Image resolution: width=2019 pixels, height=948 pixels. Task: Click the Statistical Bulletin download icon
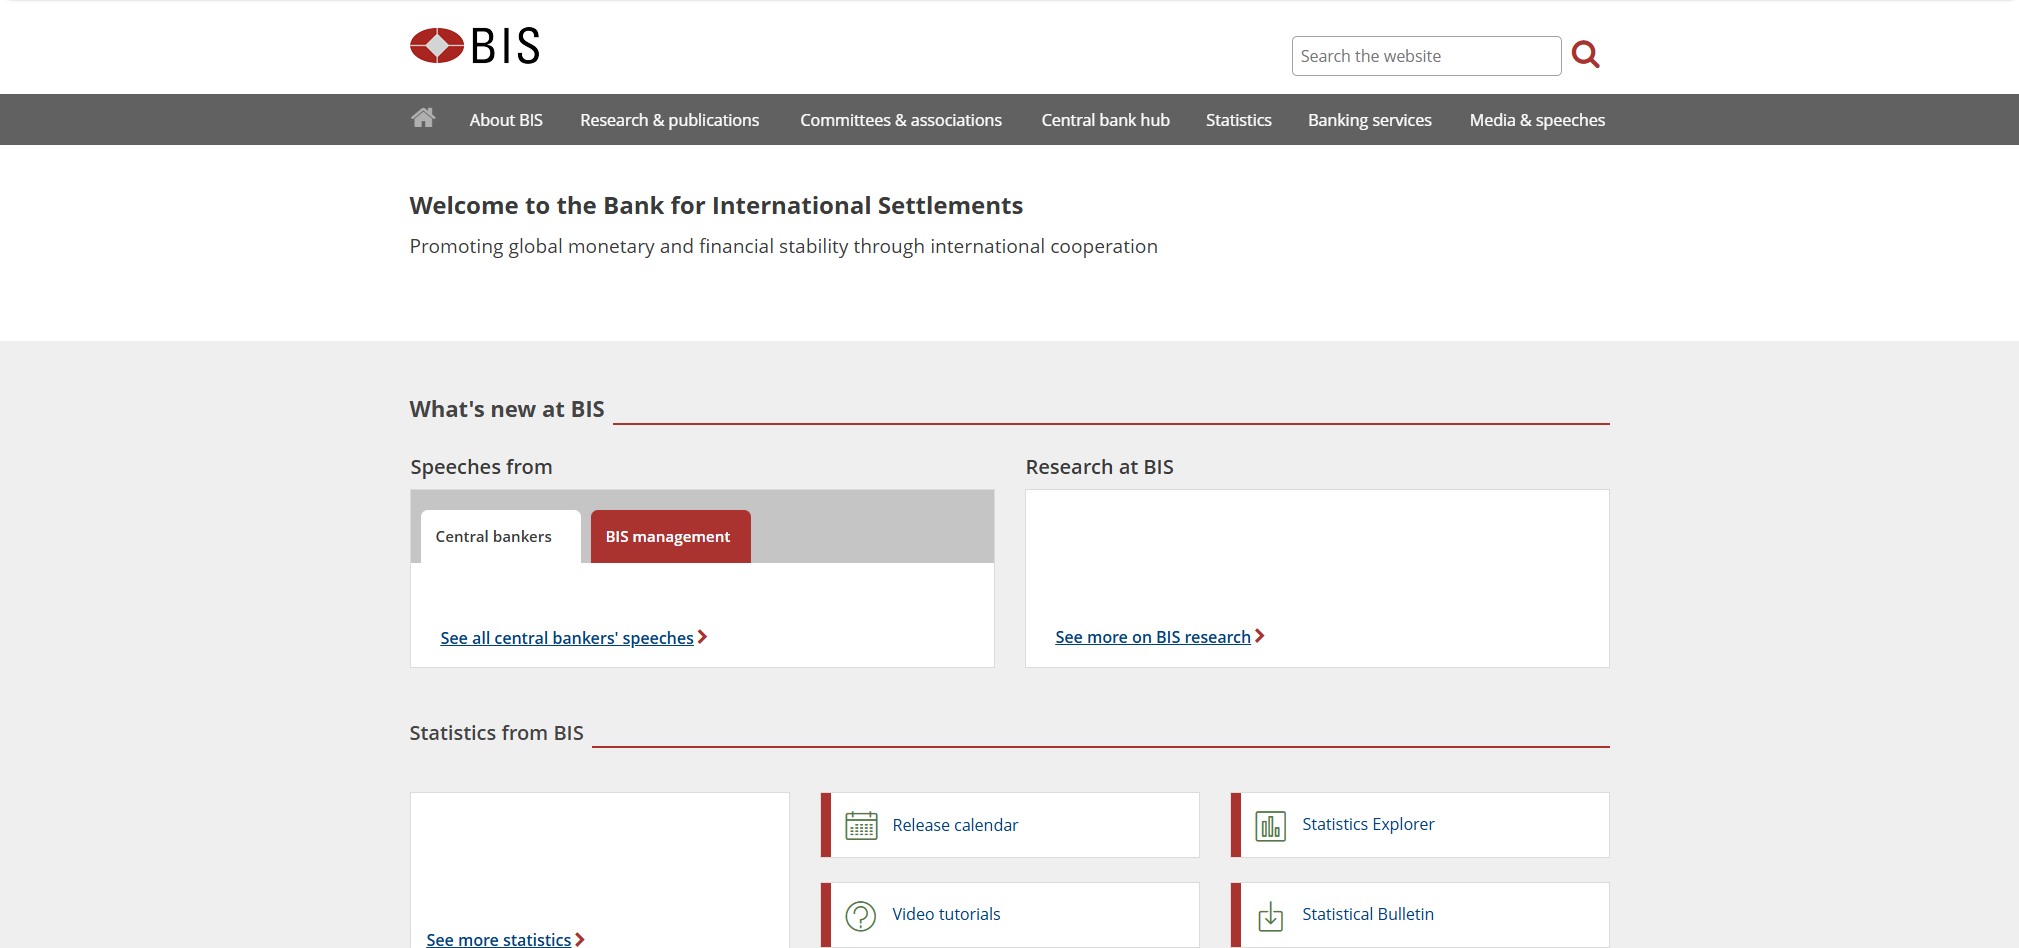click(x=1271, y=915)
